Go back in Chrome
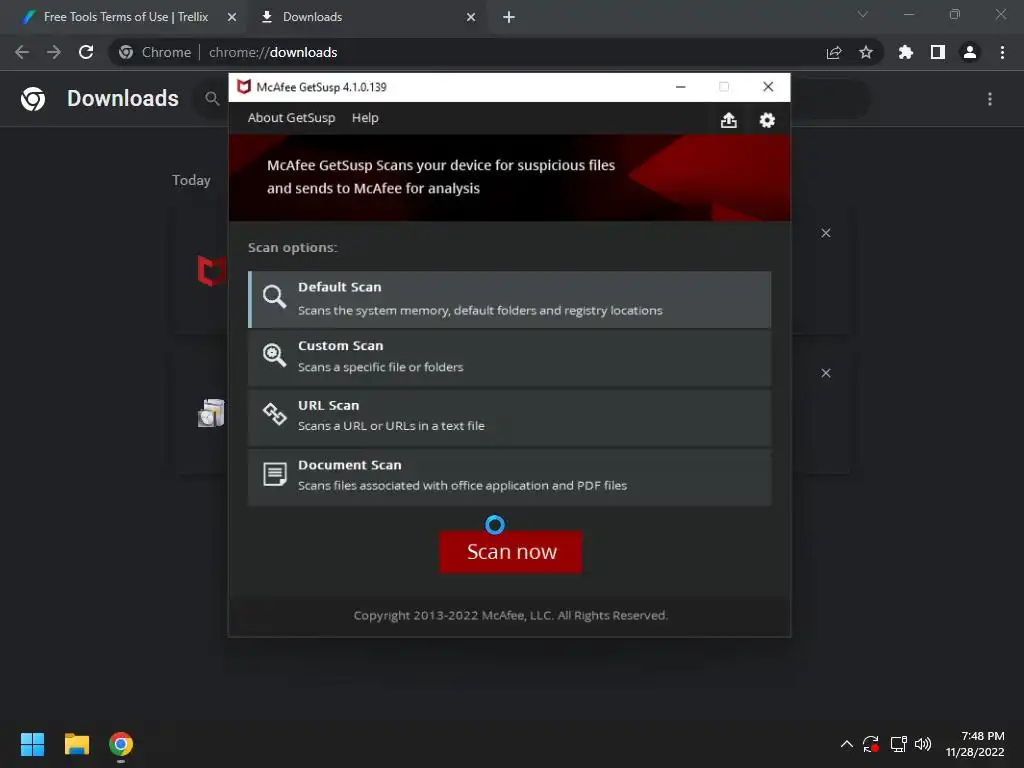 pyautogui.click(x=22, y=52)
